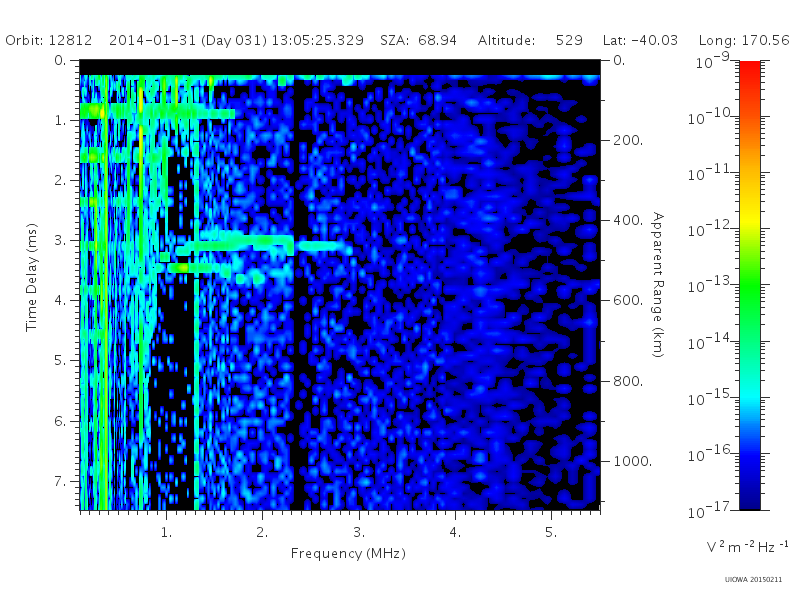The width and height of the screenshot is (800, 600).
Task: Click the timestamp '13:05:25.329'
Action: (317, 40)
